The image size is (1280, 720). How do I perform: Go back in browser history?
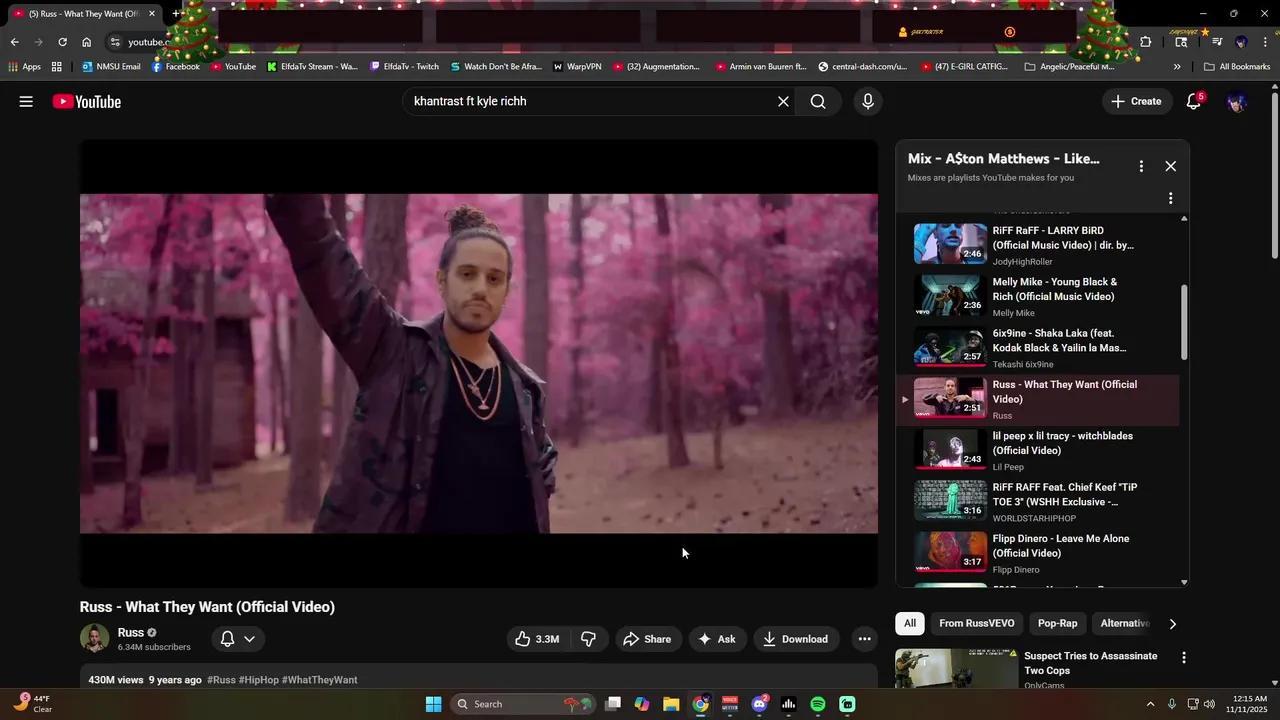pyautogui.click(x=14, y=42)
